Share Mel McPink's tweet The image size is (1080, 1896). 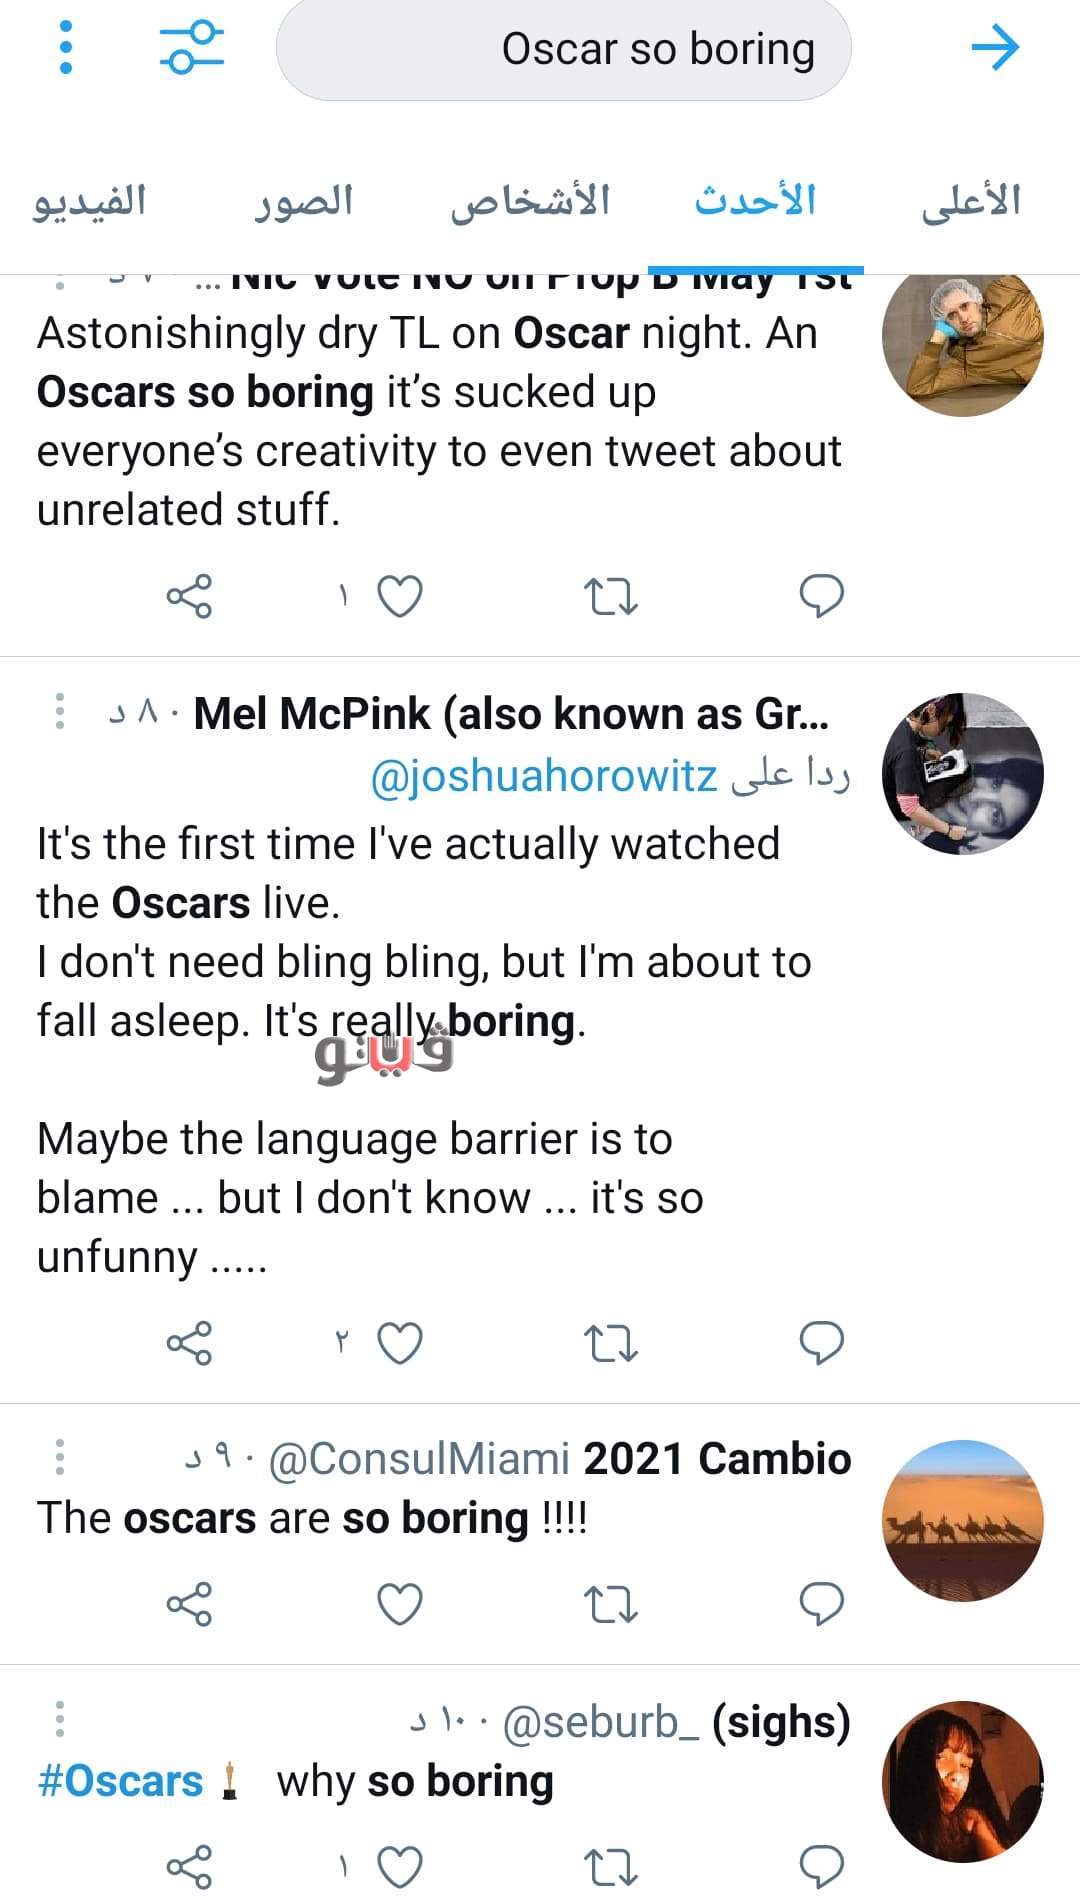(x=189, y=1343)
